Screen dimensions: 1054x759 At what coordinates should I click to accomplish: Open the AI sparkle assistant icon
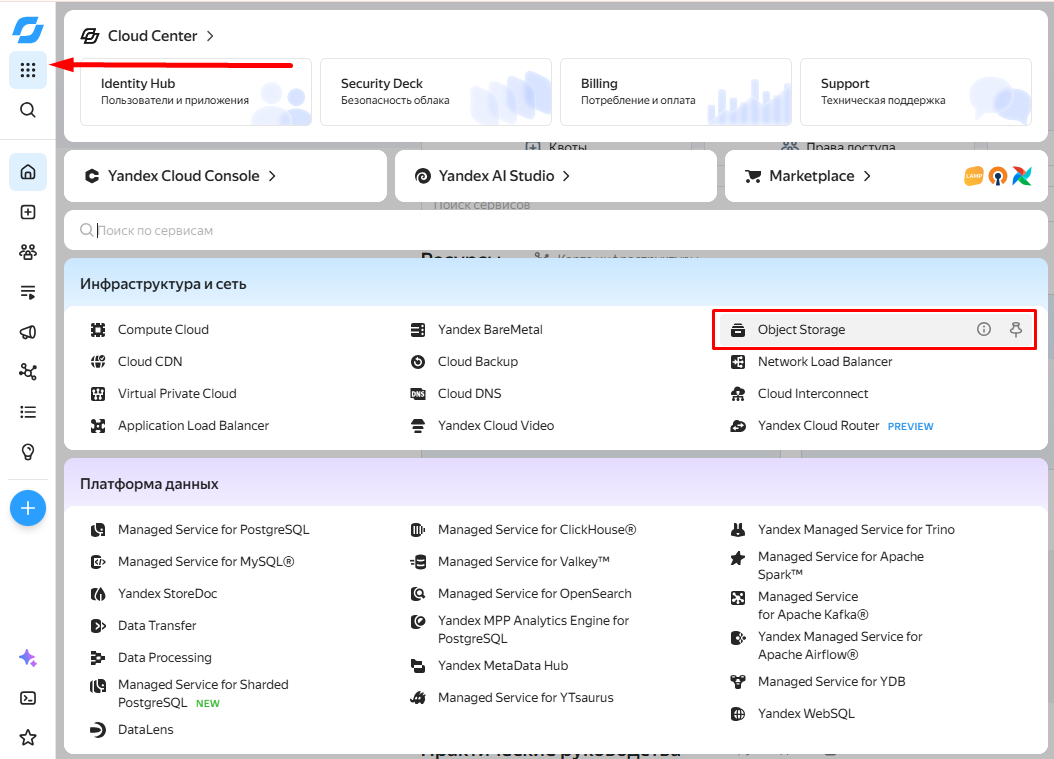coord(28,658)
